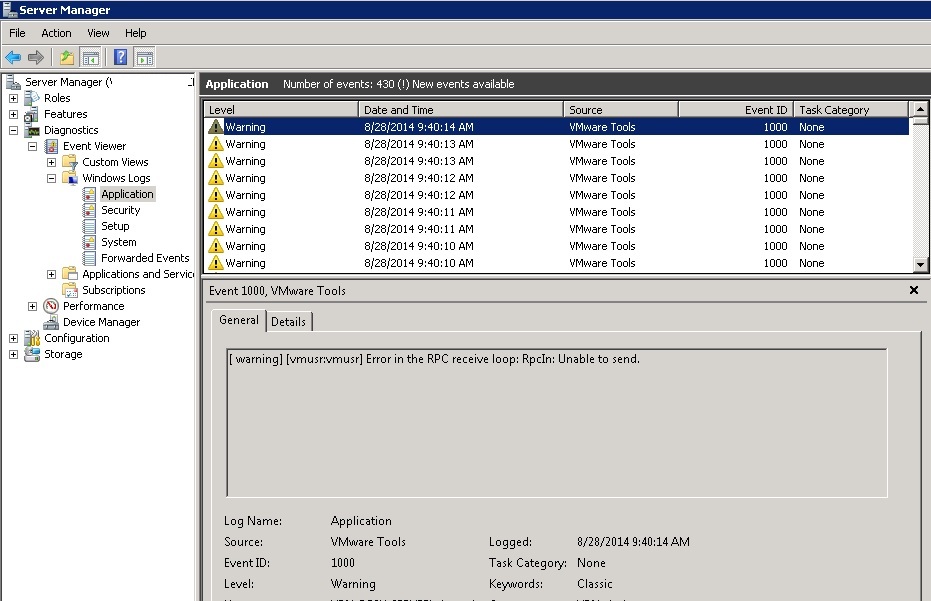Click the Diagnostics icon in tree
The image size is (931, 601).
(31, 130)
